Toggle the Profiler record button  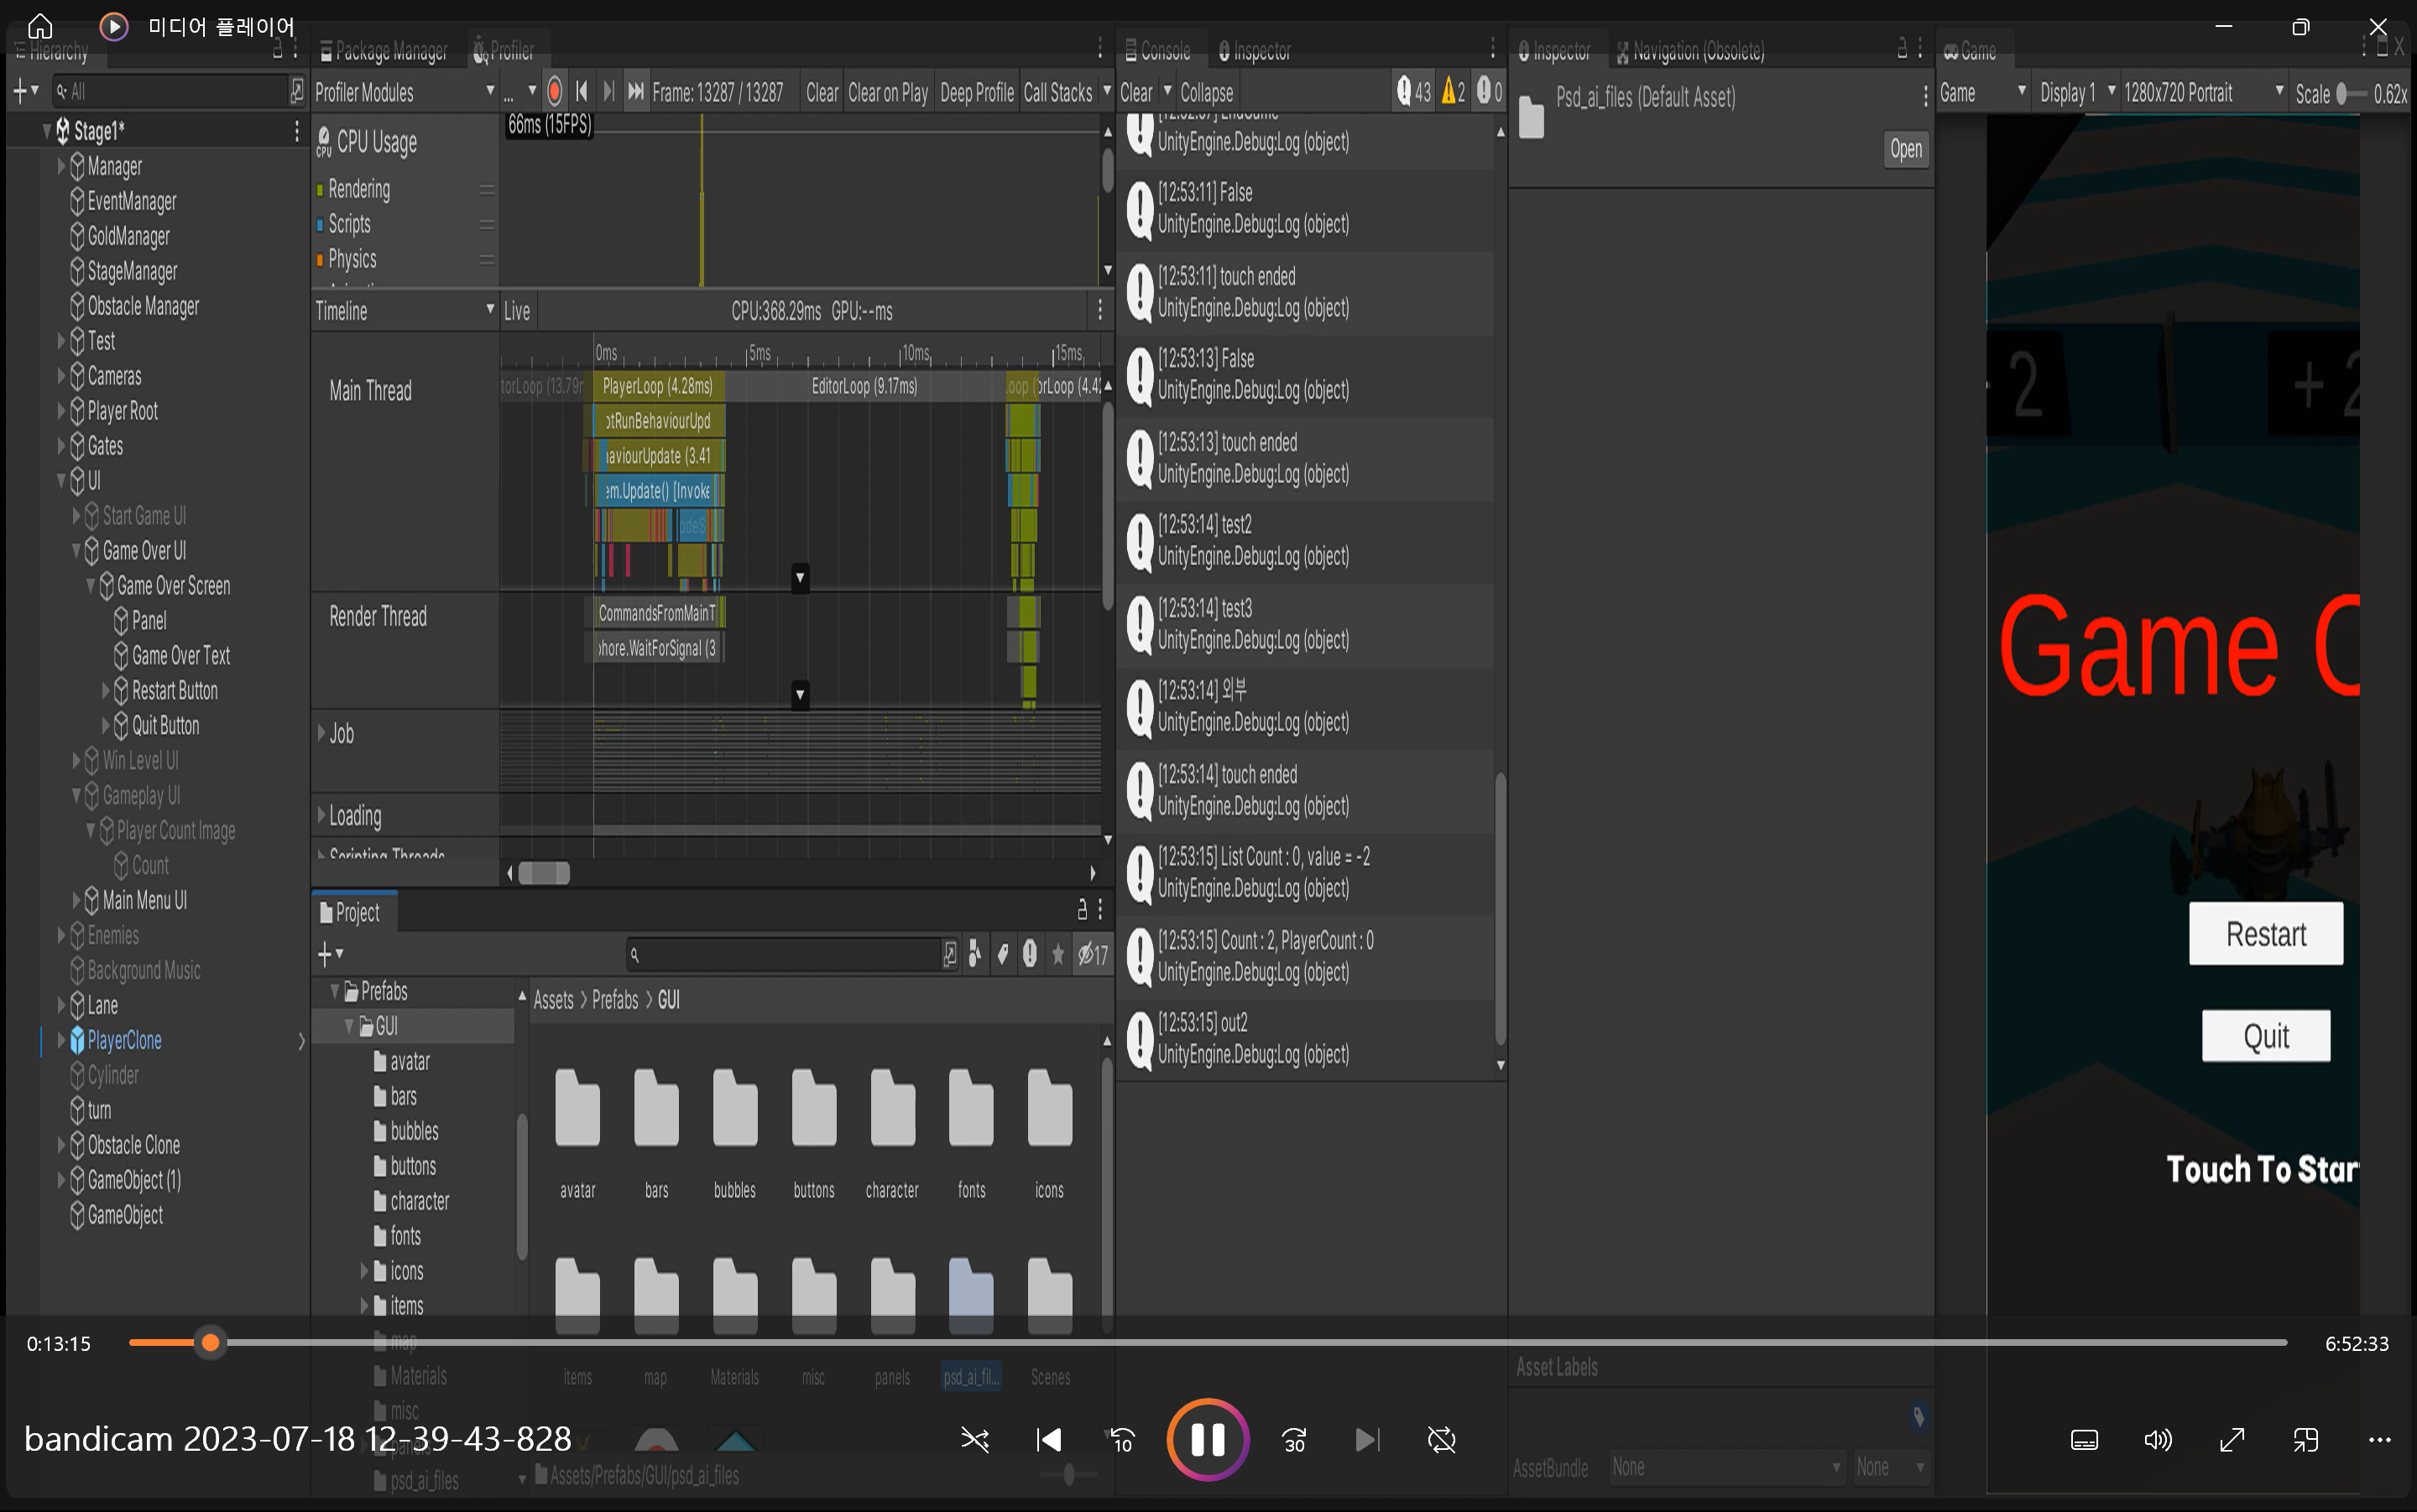click(554, 92)
